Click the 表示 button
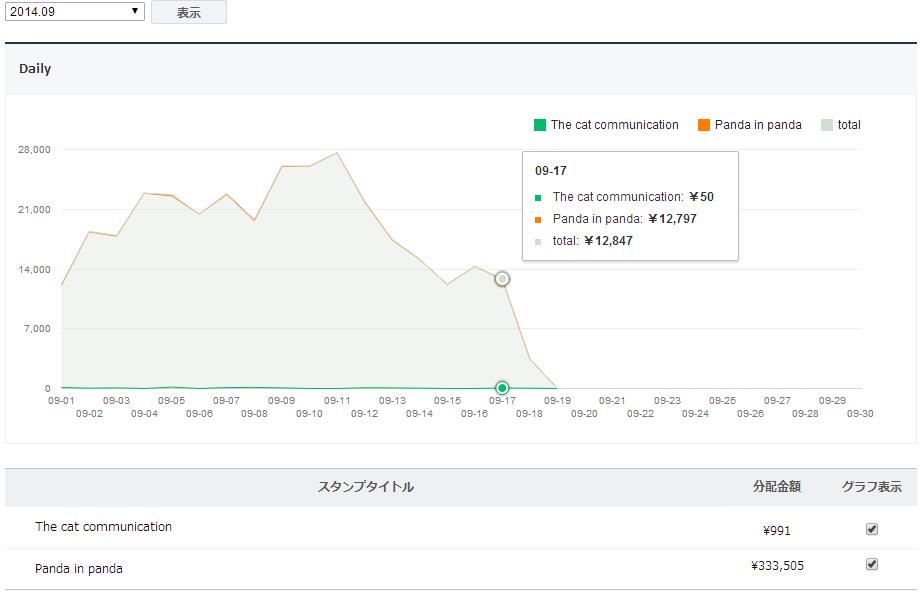Viewport: 921px width, 595px height. [x=188, y=12]
